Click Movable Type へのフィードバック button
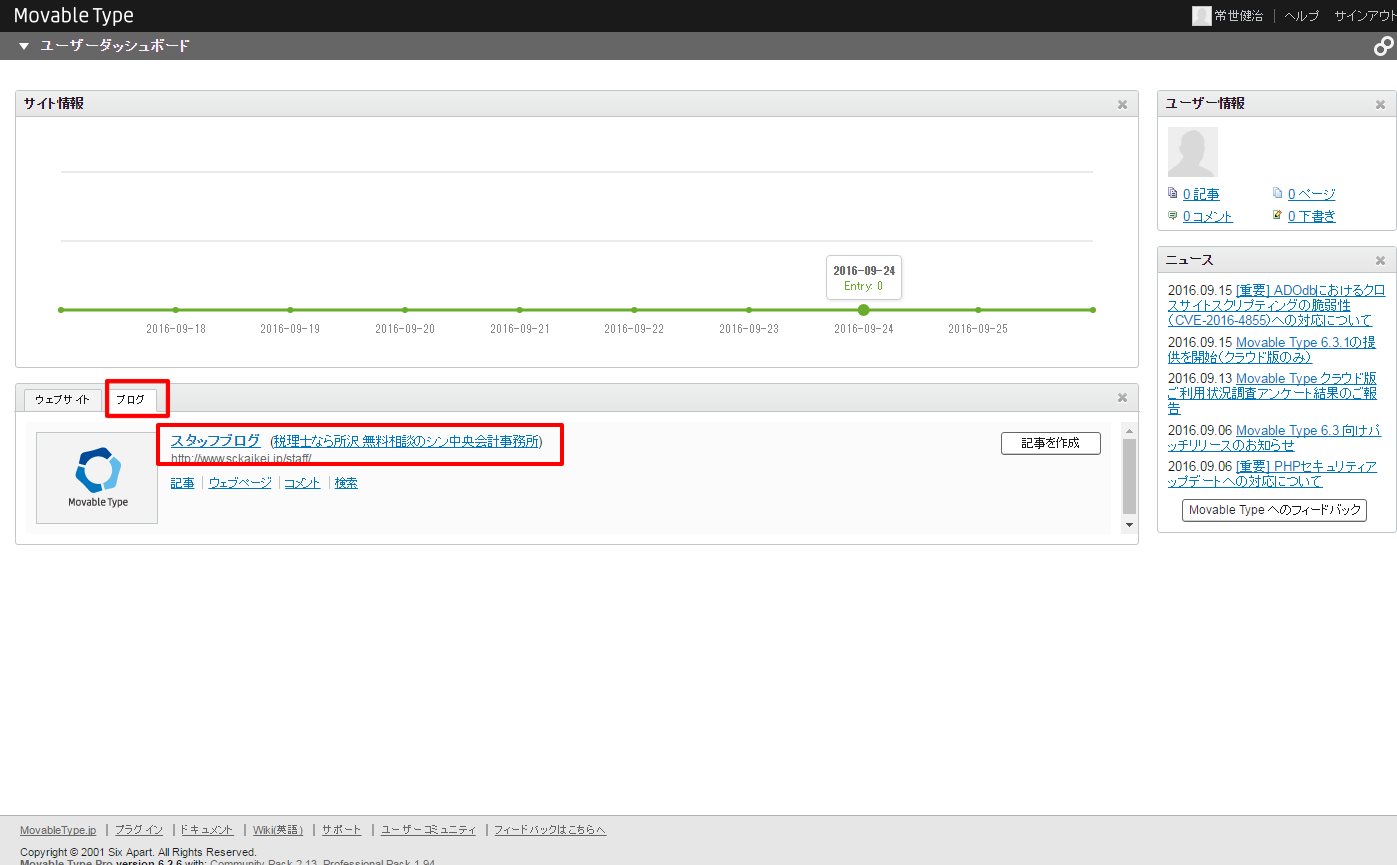 (1274, 510)
